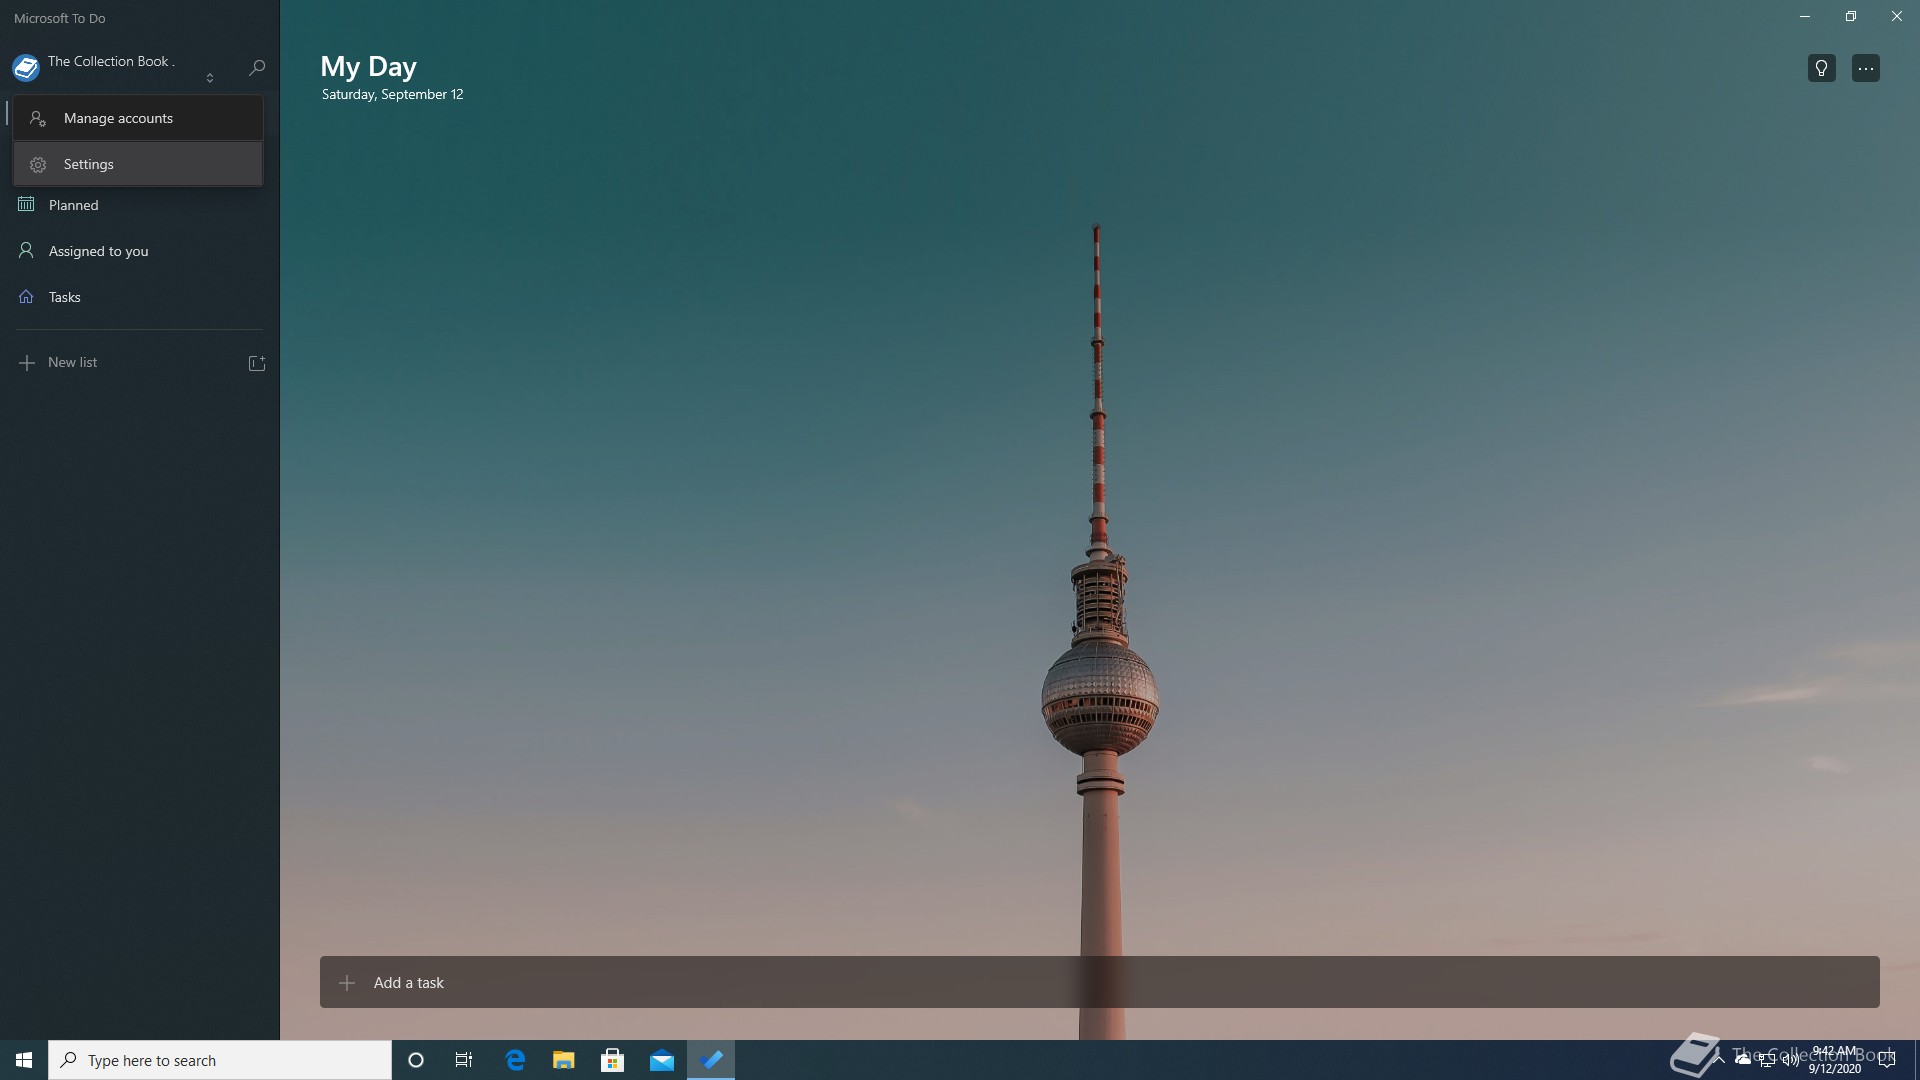Launch Microsoft Edge from taskbar
Viewport: 1920px width, 1080px height.
[515, 1060]
